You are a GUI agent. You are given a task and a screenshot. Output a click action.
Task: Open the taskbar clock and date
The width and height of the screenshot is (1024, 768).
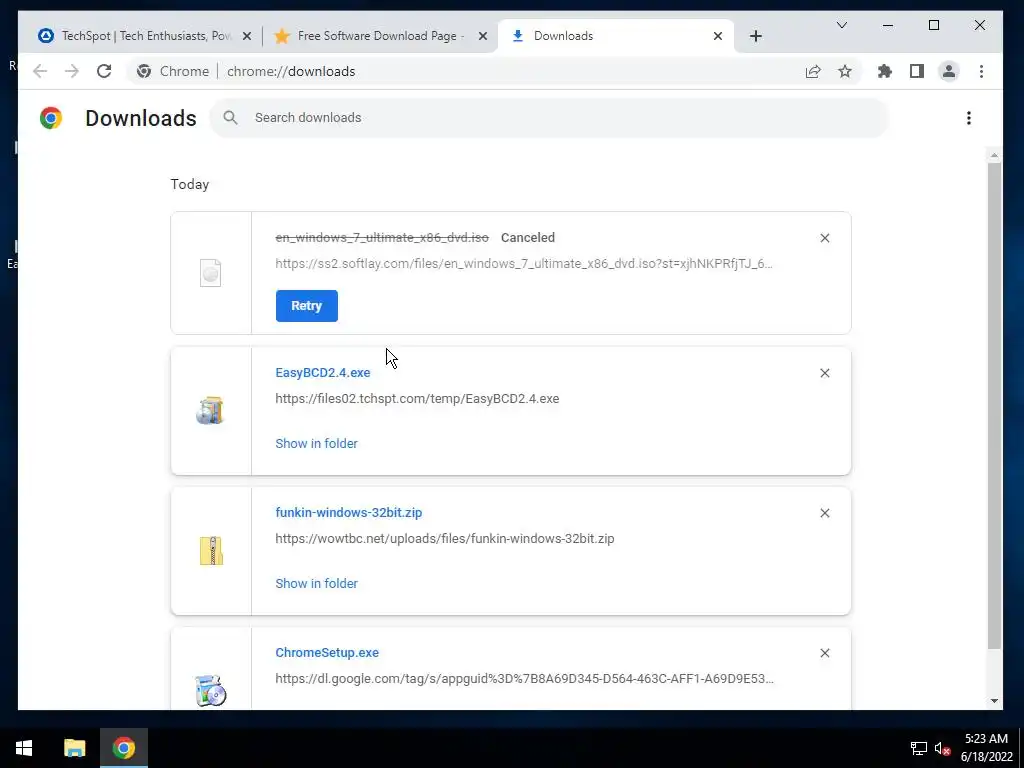tap(986, 748)
